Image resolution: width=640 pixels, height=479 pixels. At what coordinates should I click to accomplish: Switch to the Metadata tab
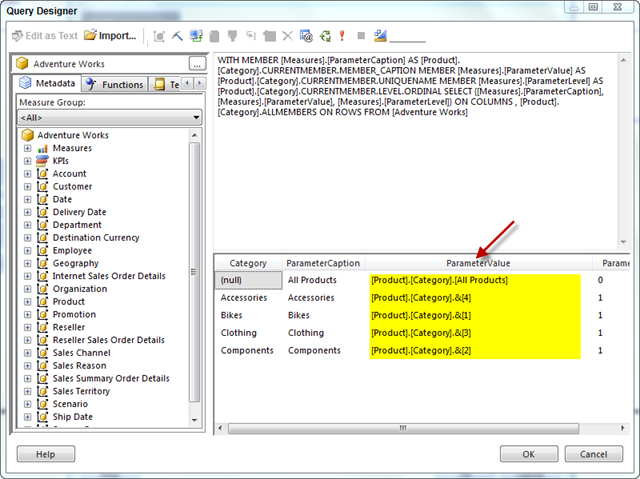(47, 83)
